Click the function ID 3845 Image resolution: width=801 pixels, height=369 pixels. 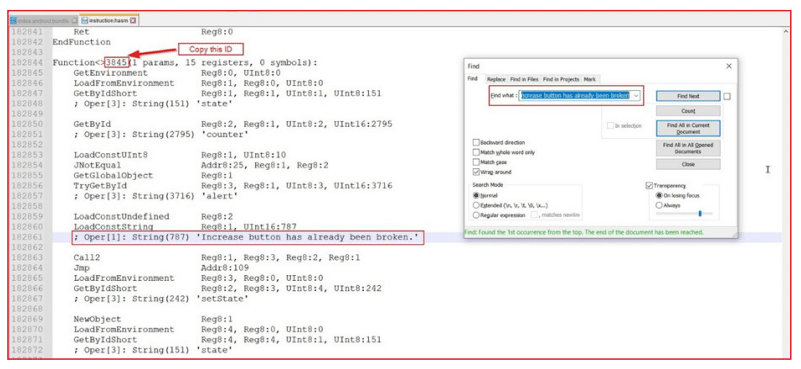pyautogui.click(x=116, y=63)
